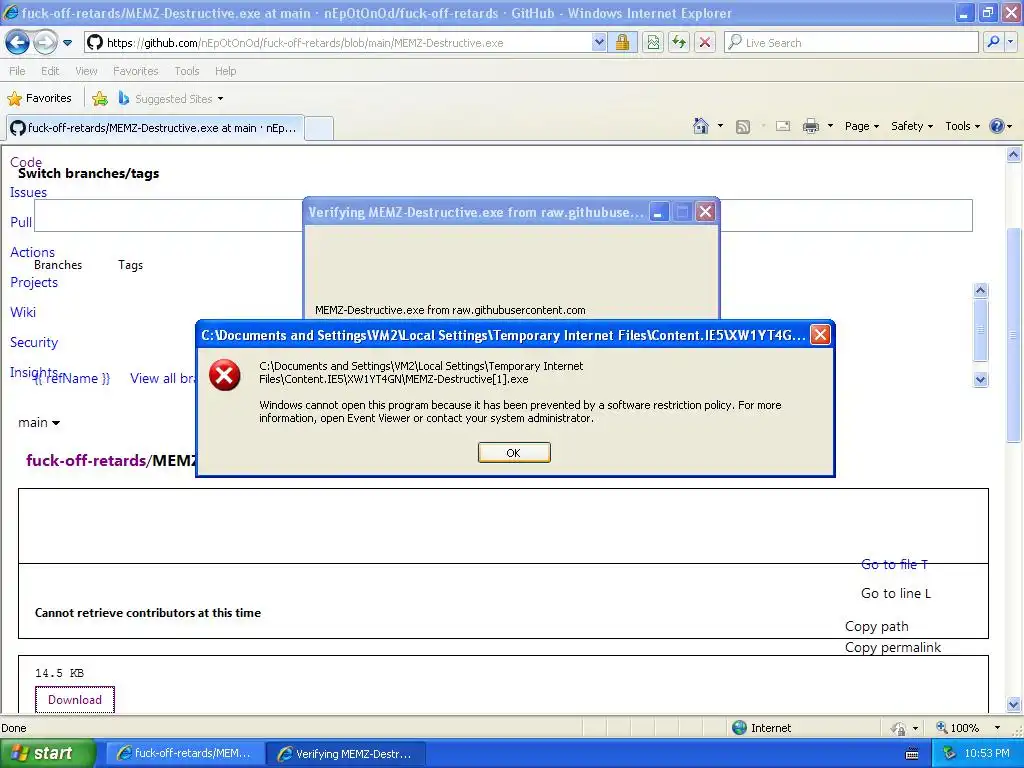Viewport: 1024px width, 768px height.
Task: Expand the Print options dropdown arrow
Action: [830, 125]
